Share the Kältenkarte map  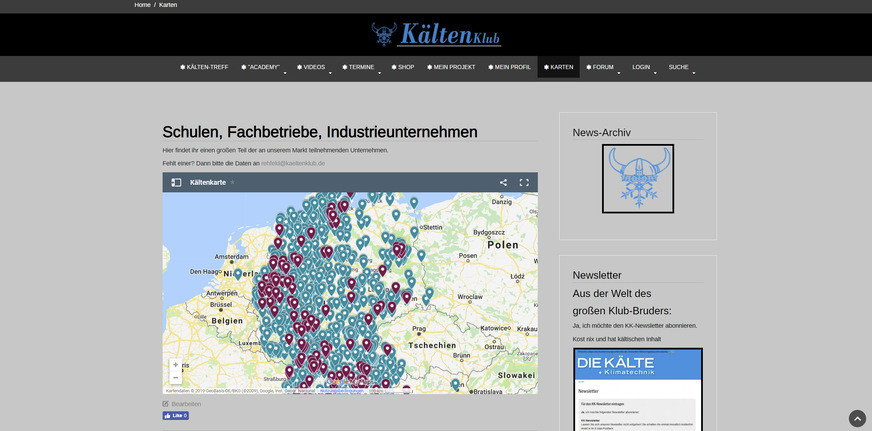(503, 183)
